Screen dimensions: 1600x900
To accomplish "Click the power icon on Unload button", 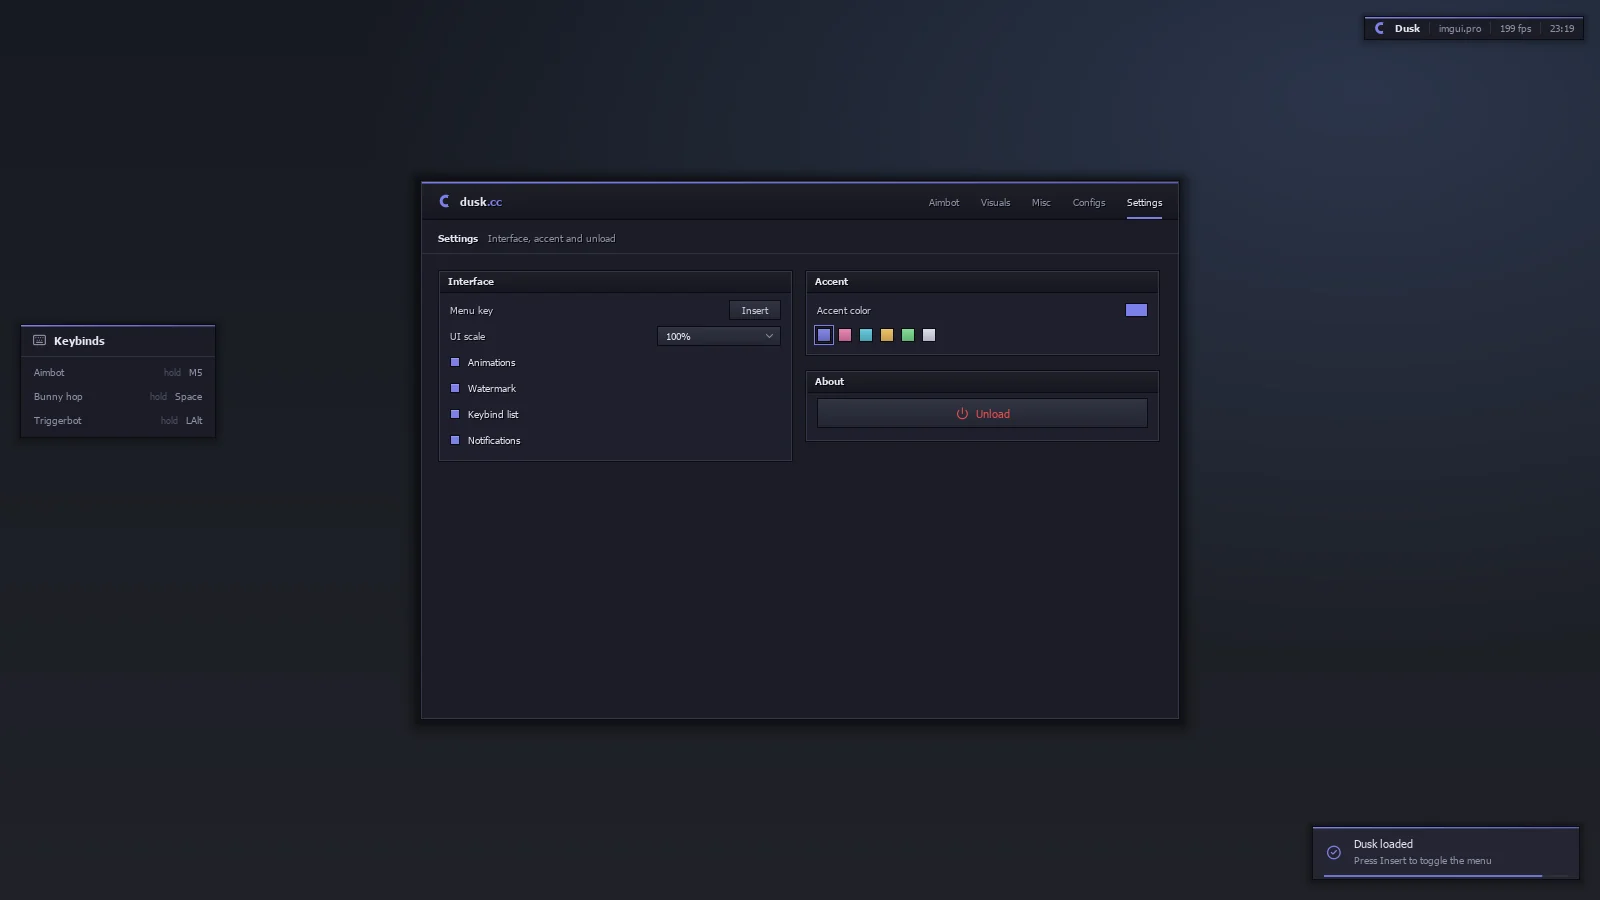I will click(962, 413).
